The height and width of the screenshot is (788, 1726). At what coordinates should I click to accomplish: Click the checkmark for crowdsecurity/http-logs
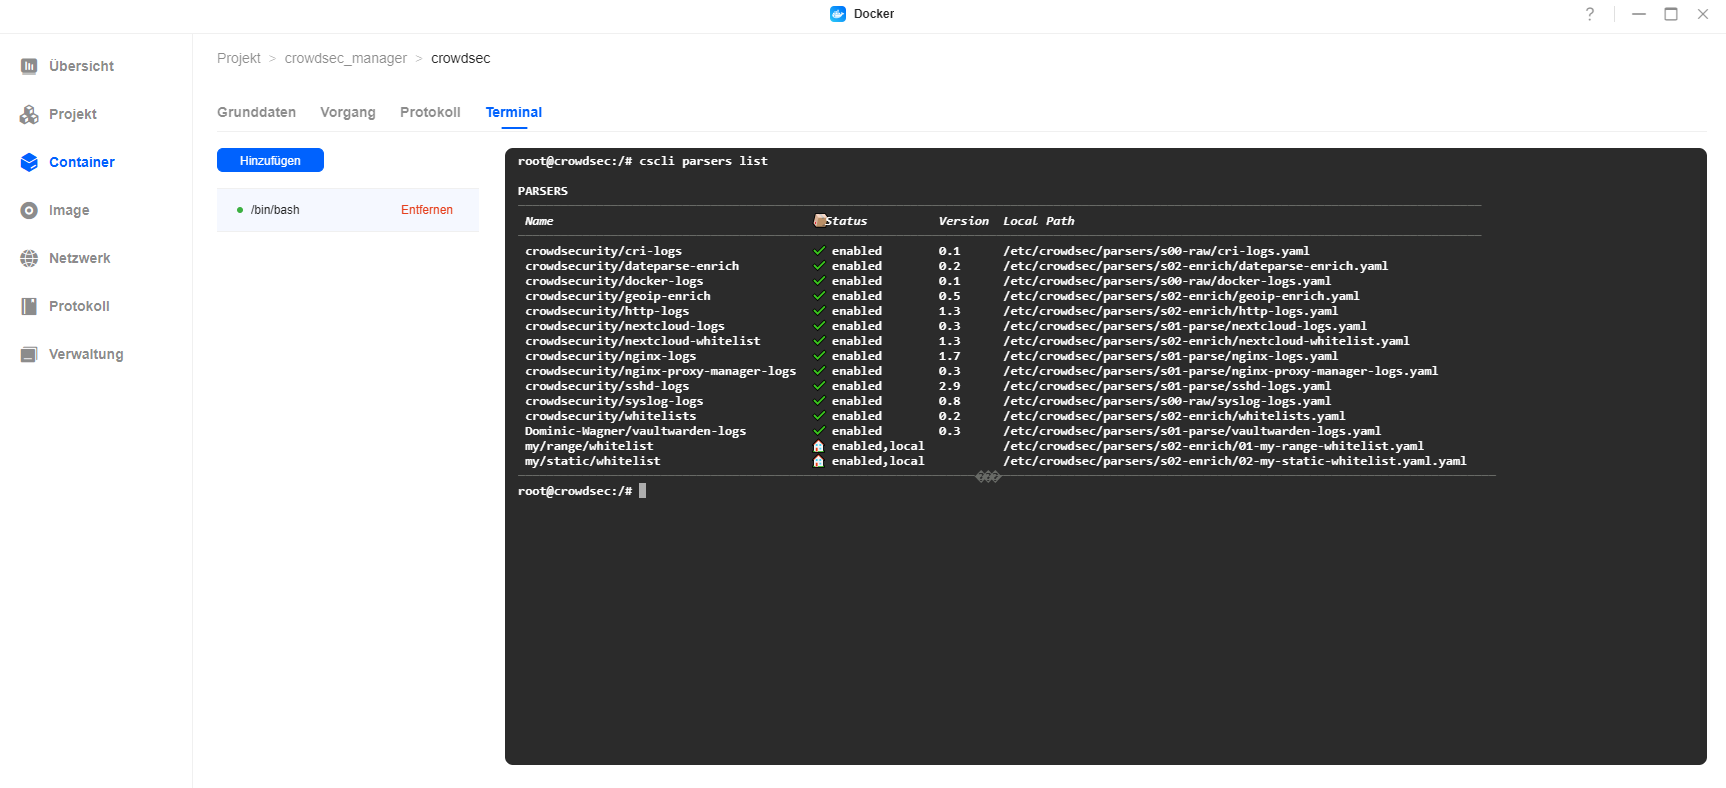click(819, 311)
